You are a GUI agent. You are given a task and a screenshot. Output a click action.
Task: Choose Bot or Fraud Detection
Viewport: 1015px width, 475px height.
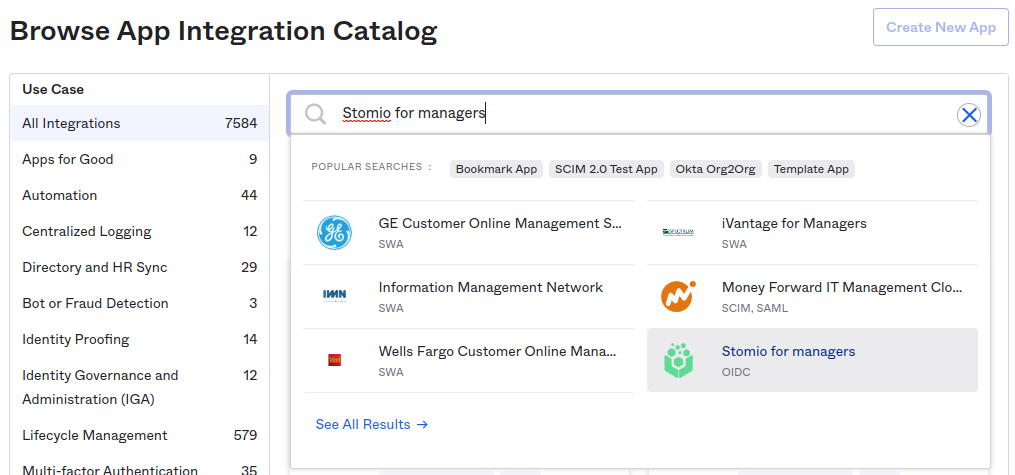pos(140,304)
